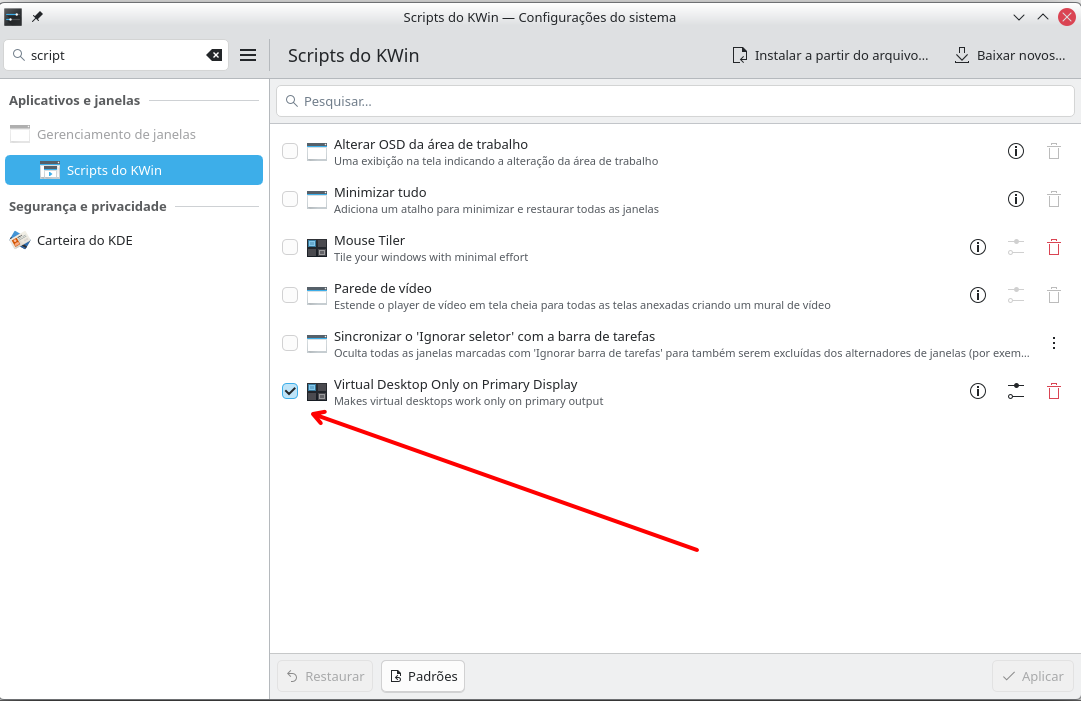
Task: Open info for Mouse Tiler script
Action: pos(978,247)
